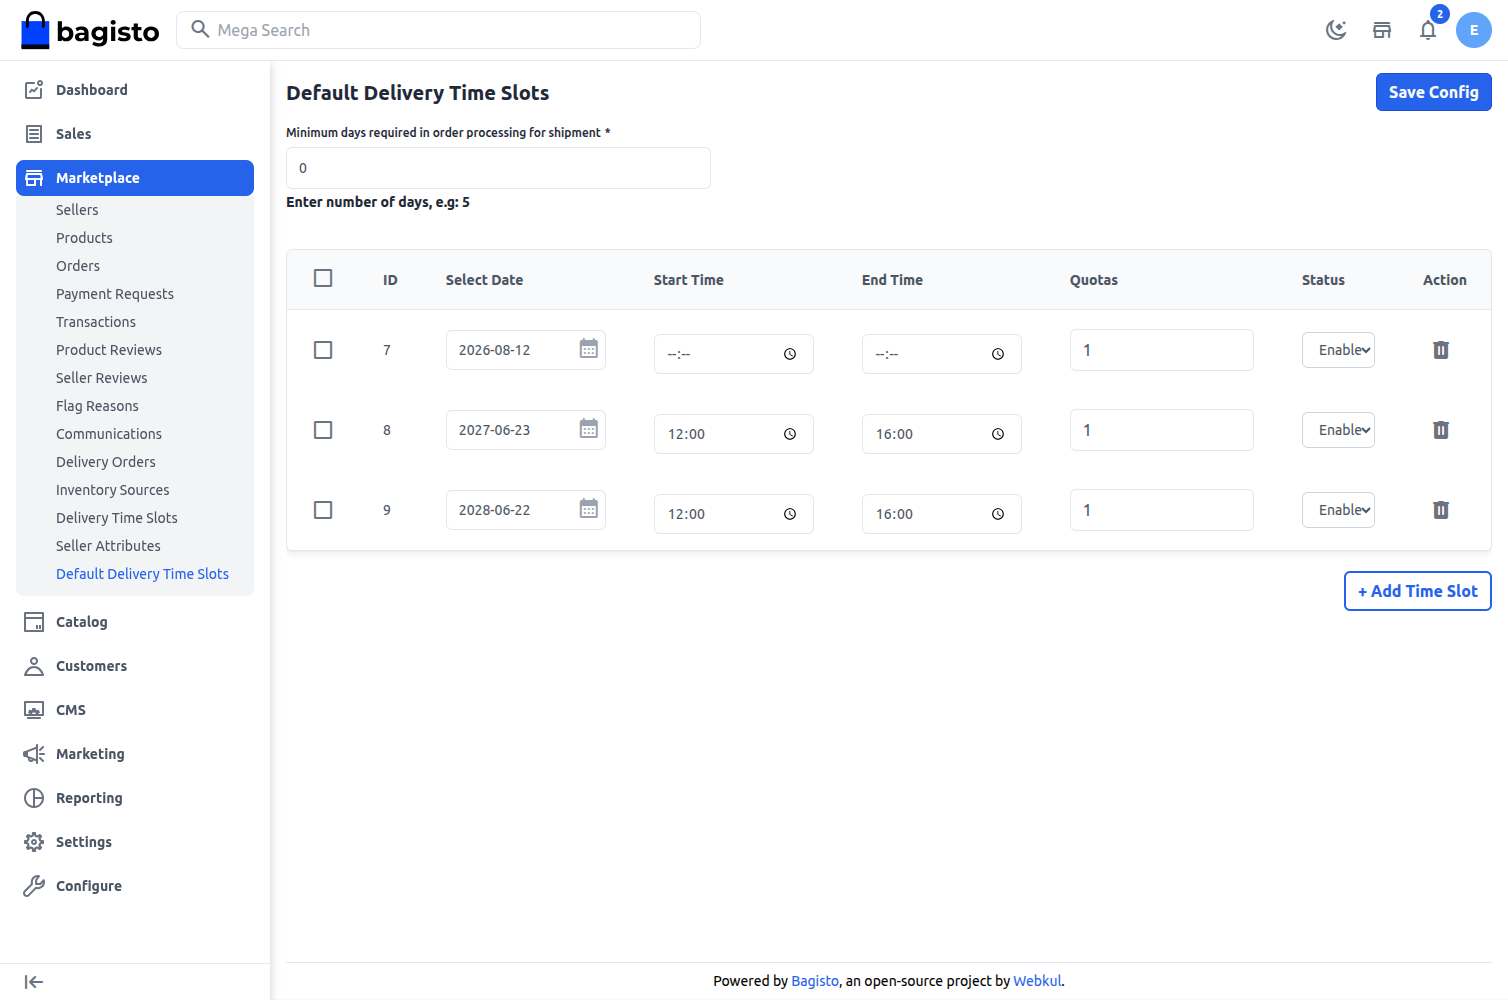Go to Product Reviews submenu
Screen dimensions: 1508x1000
click(x=109, y=350)
